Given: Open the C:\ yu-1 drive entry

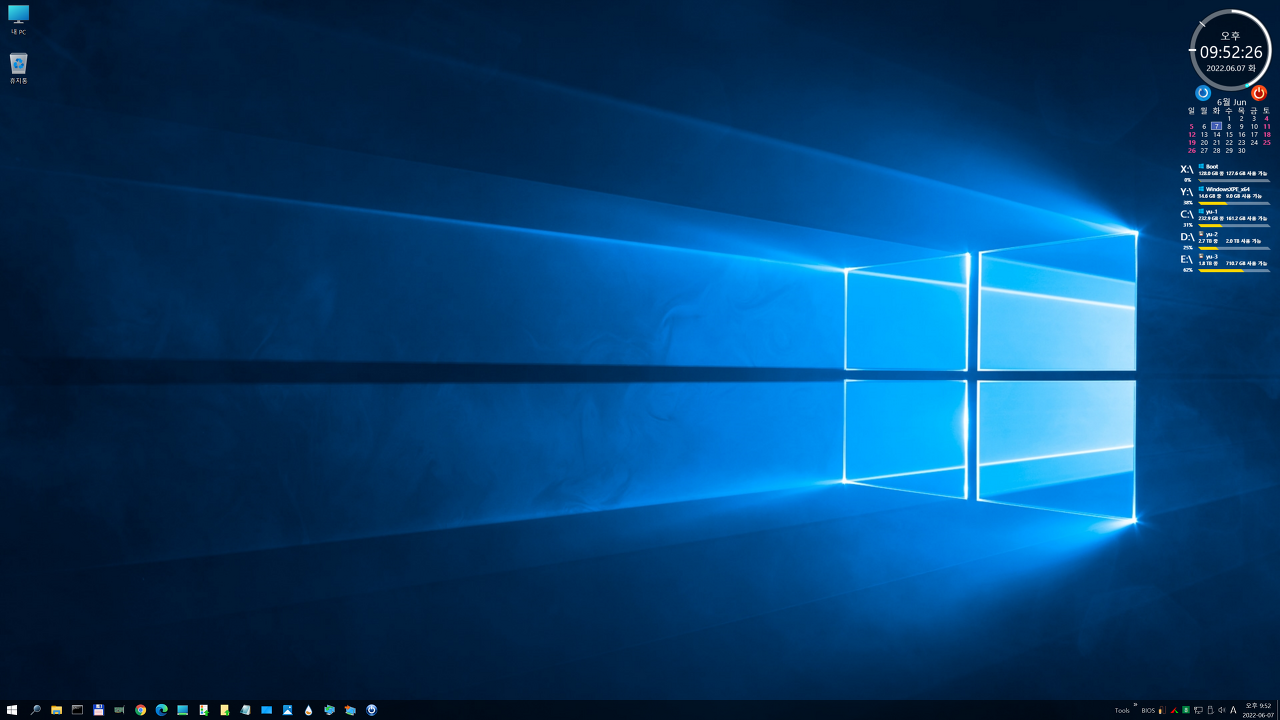Looking at the screenshot, I should click(1225, 218).
